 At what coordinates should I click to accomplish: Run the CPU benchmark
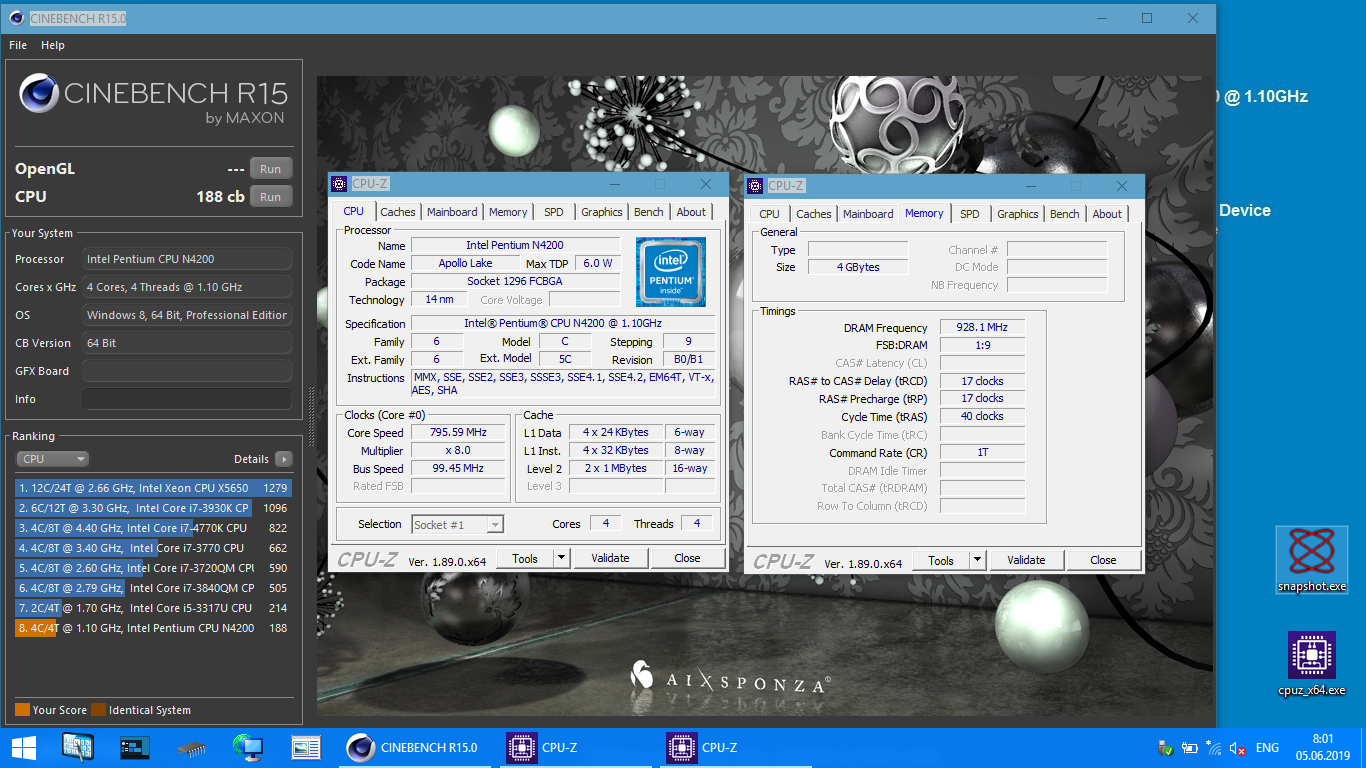coord(271,197)
